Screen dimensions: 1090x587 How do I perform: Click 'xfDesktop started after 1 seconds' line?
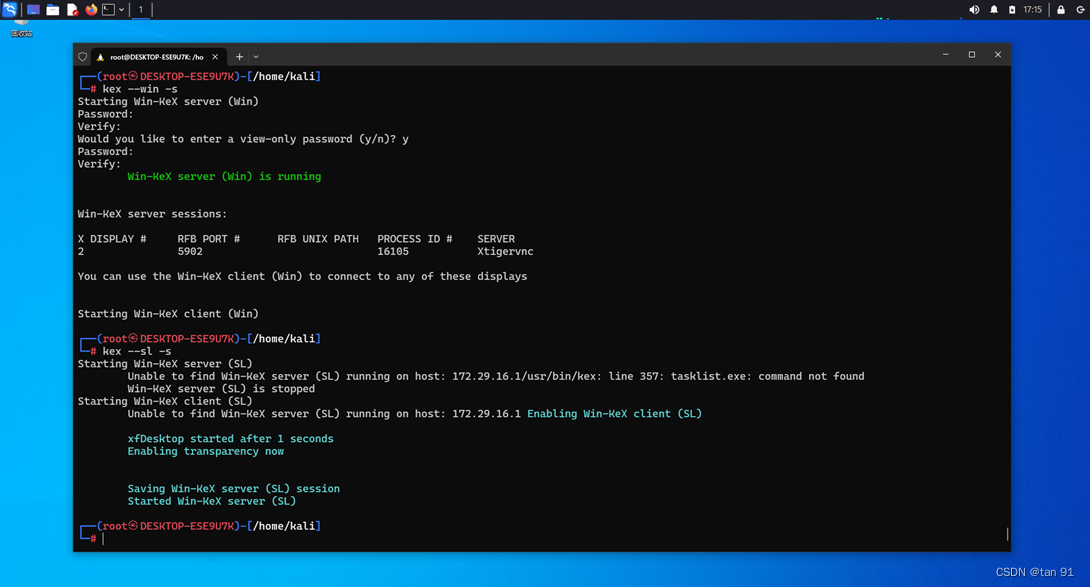coord(230,439)
